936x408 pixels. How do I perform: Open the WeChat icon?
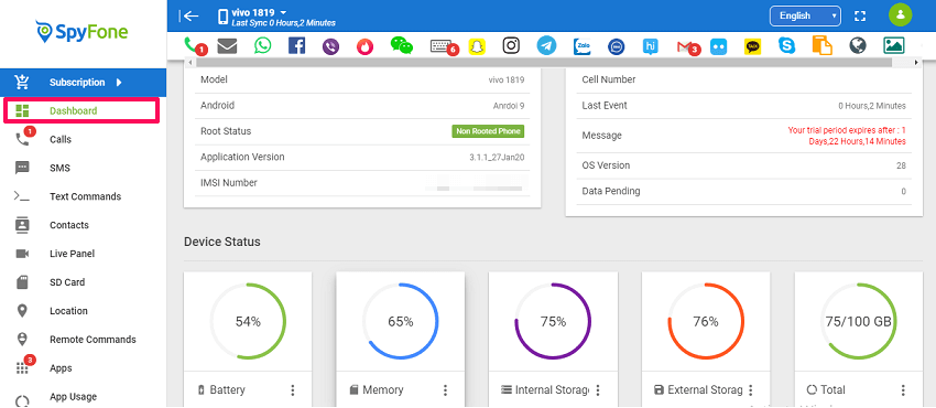[x=401, y=45]
